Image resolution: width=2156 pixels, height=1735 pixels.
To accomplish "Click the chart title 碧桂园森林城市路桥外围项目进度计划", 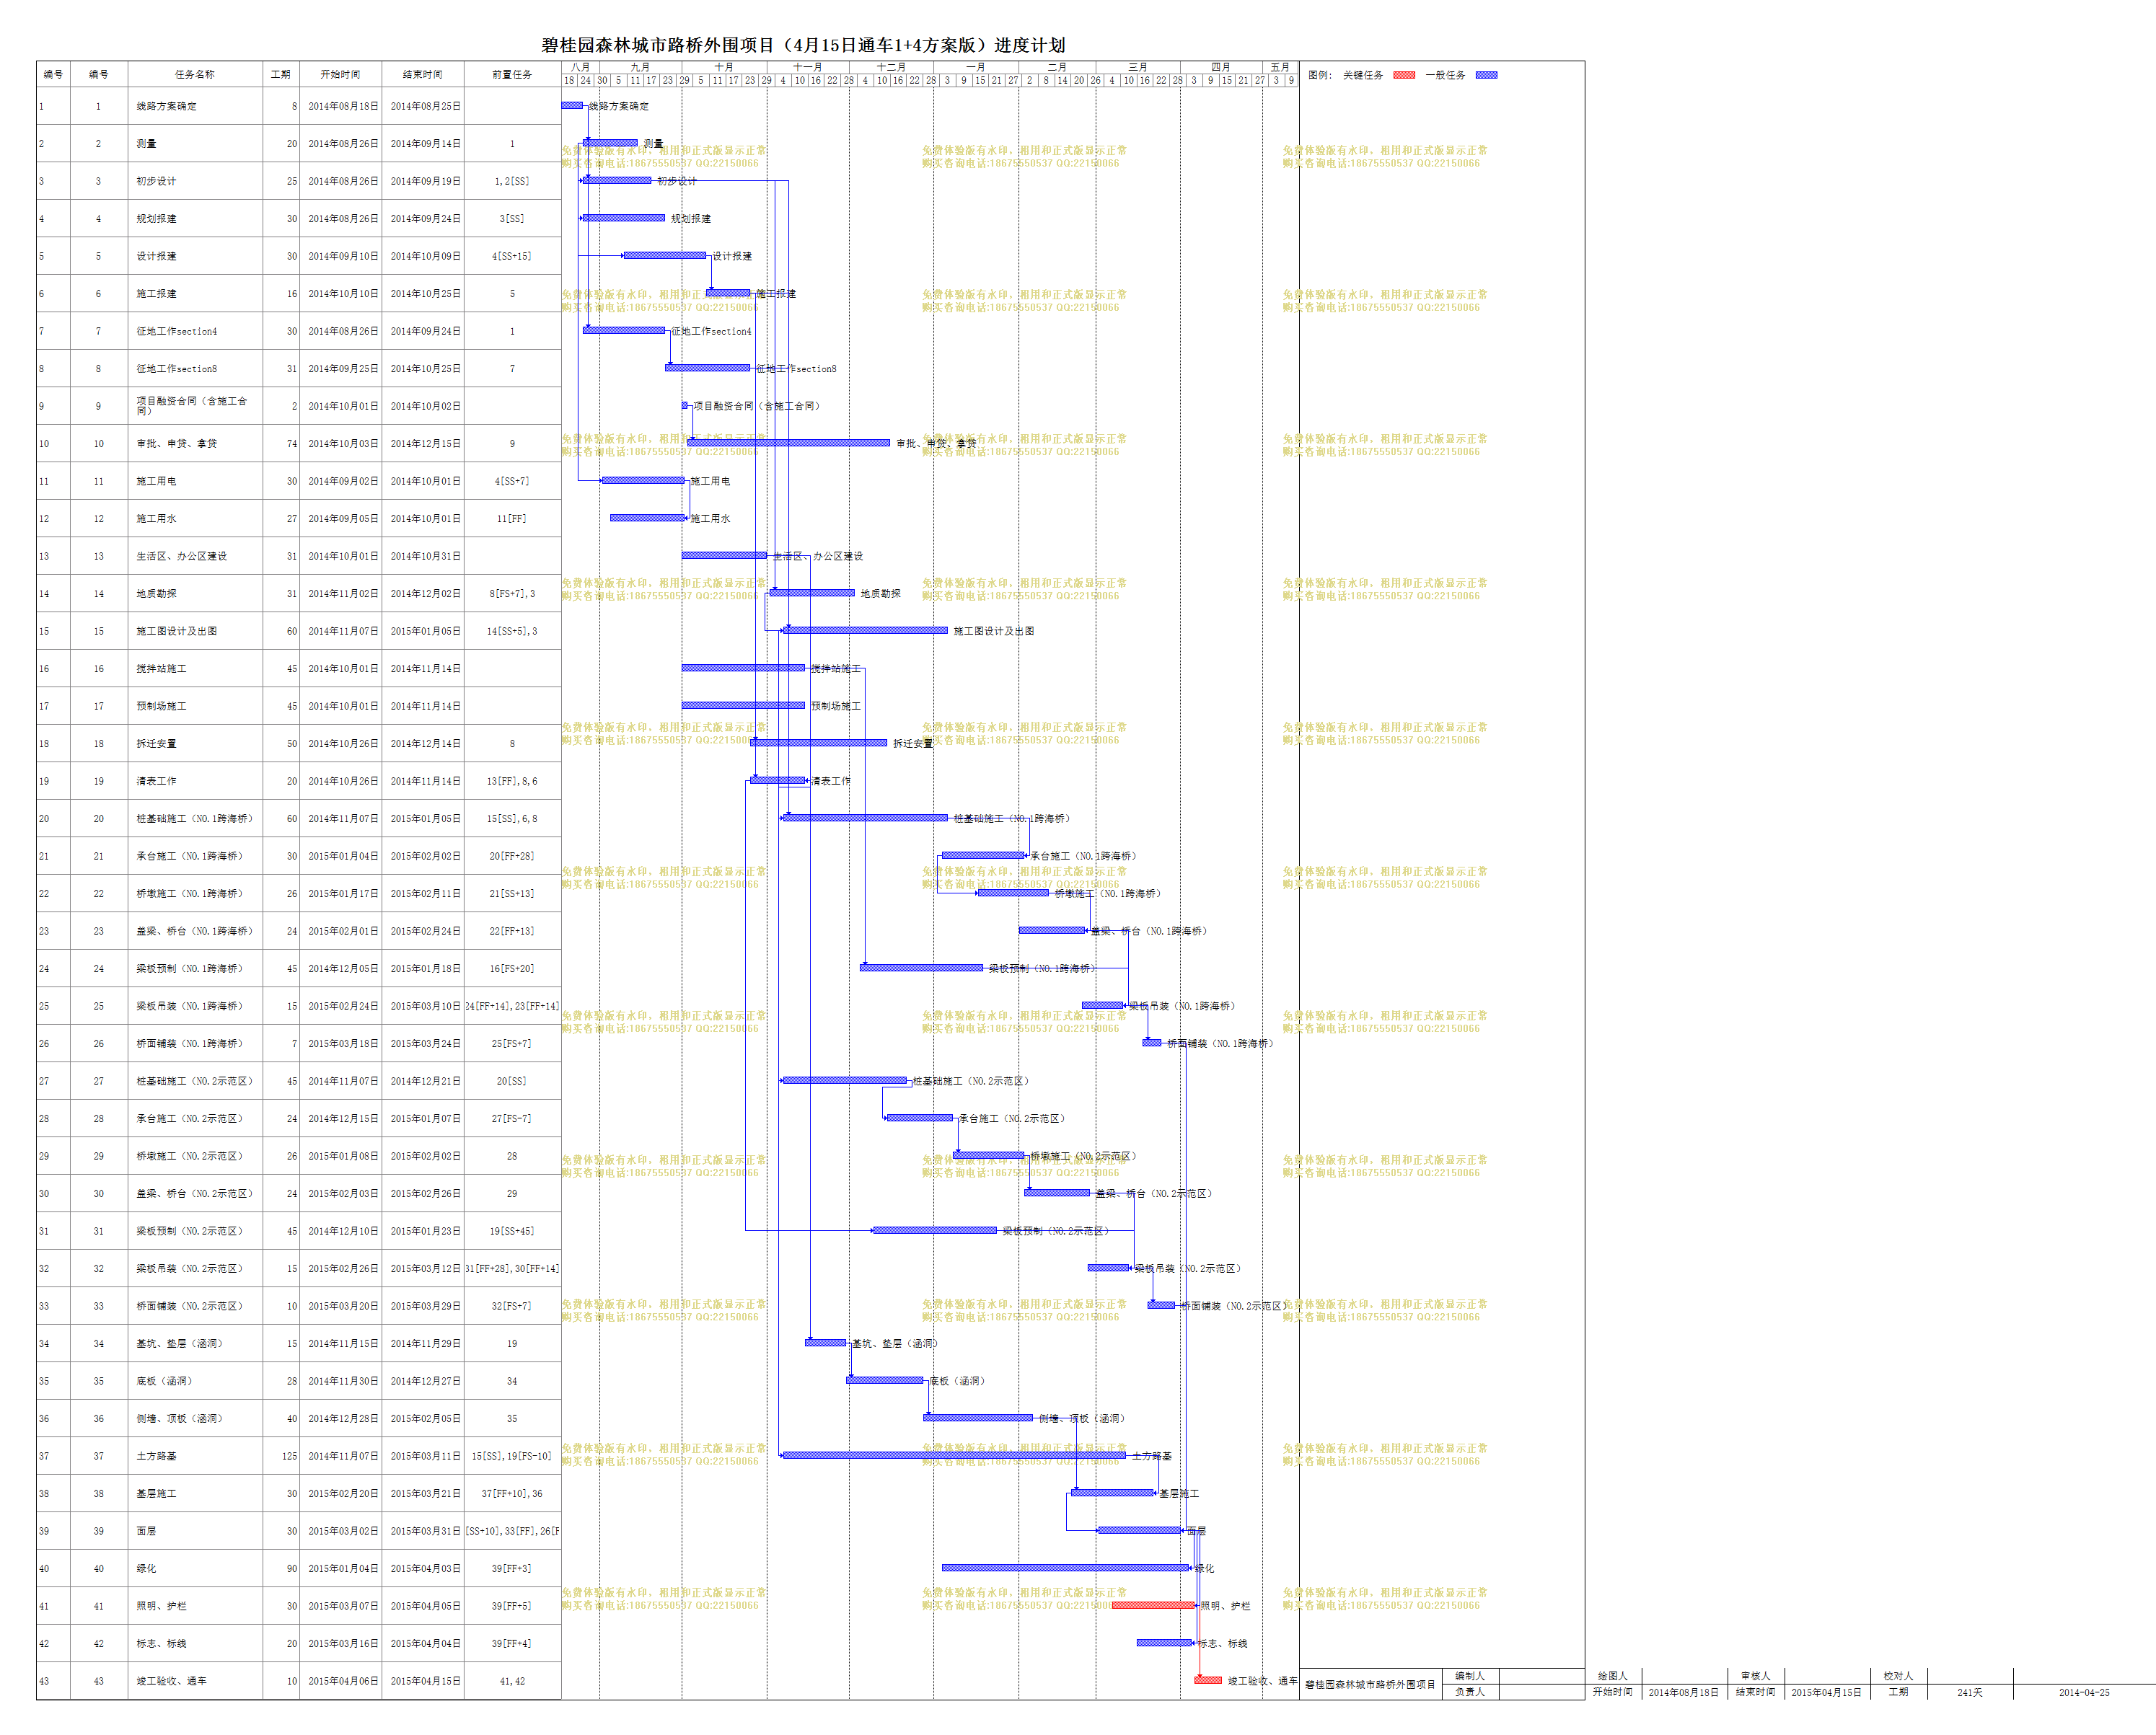I will click(803, 45).
